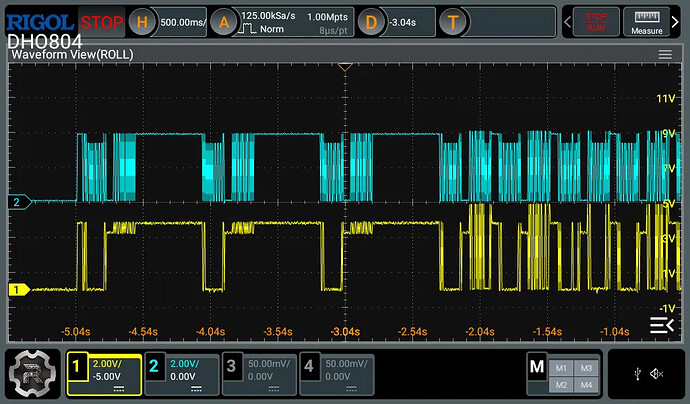Open the Math M panel

(537, 366)
